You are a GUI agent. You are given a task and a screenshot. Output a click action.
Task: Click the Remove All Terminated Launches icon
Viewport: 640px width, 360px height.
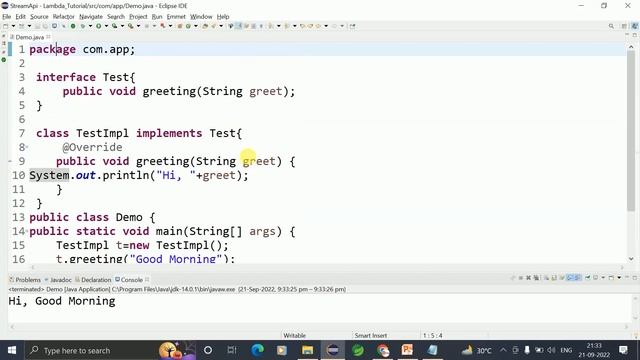[536, 278]
